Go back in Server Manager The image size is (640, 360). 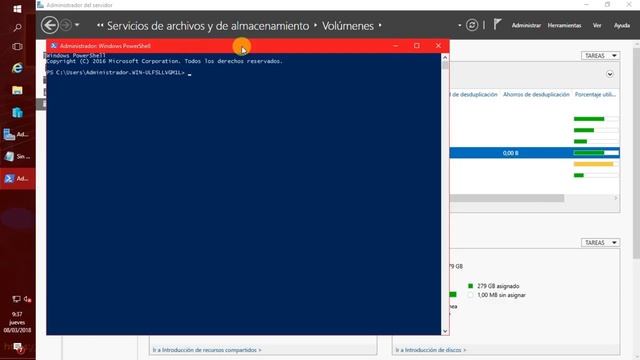point(49,25)
